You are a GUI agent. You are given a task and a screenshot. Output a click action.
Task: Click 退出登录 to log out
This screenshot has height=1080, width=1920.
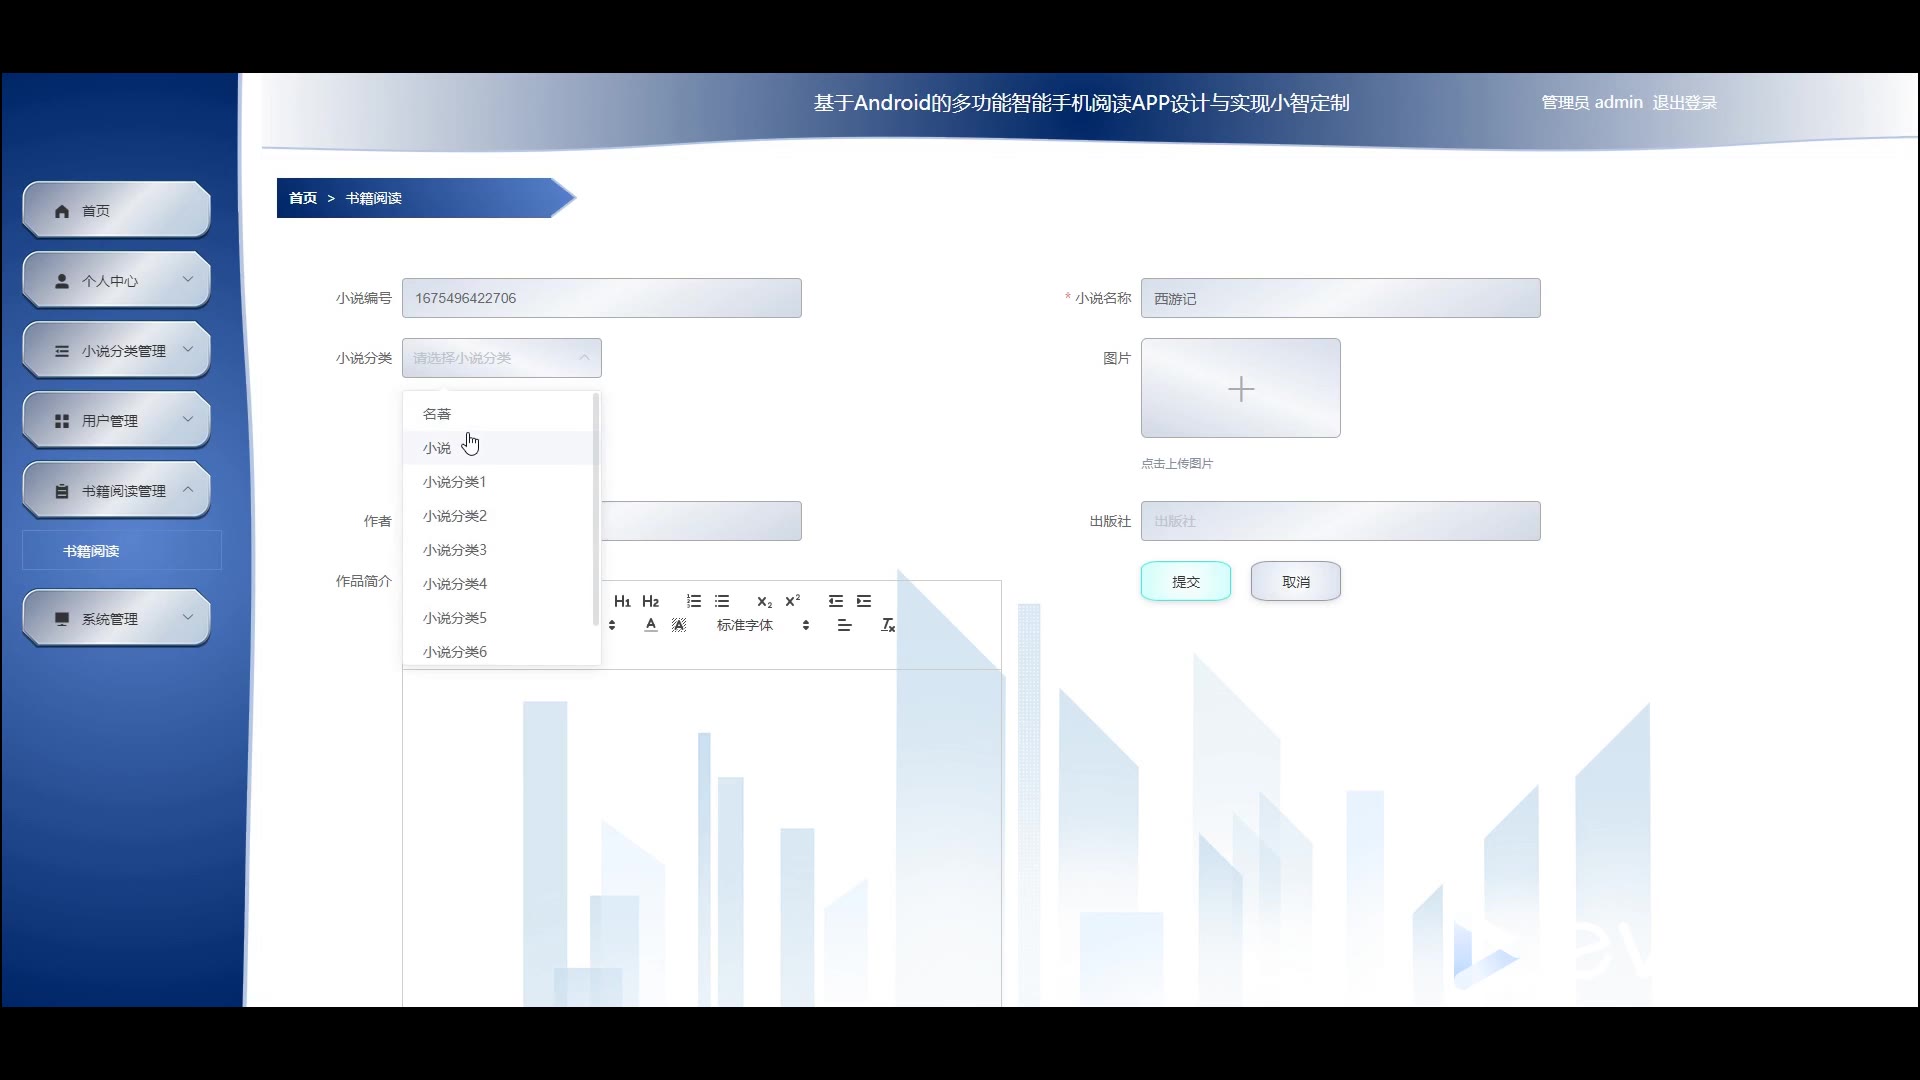point(1684,102)
